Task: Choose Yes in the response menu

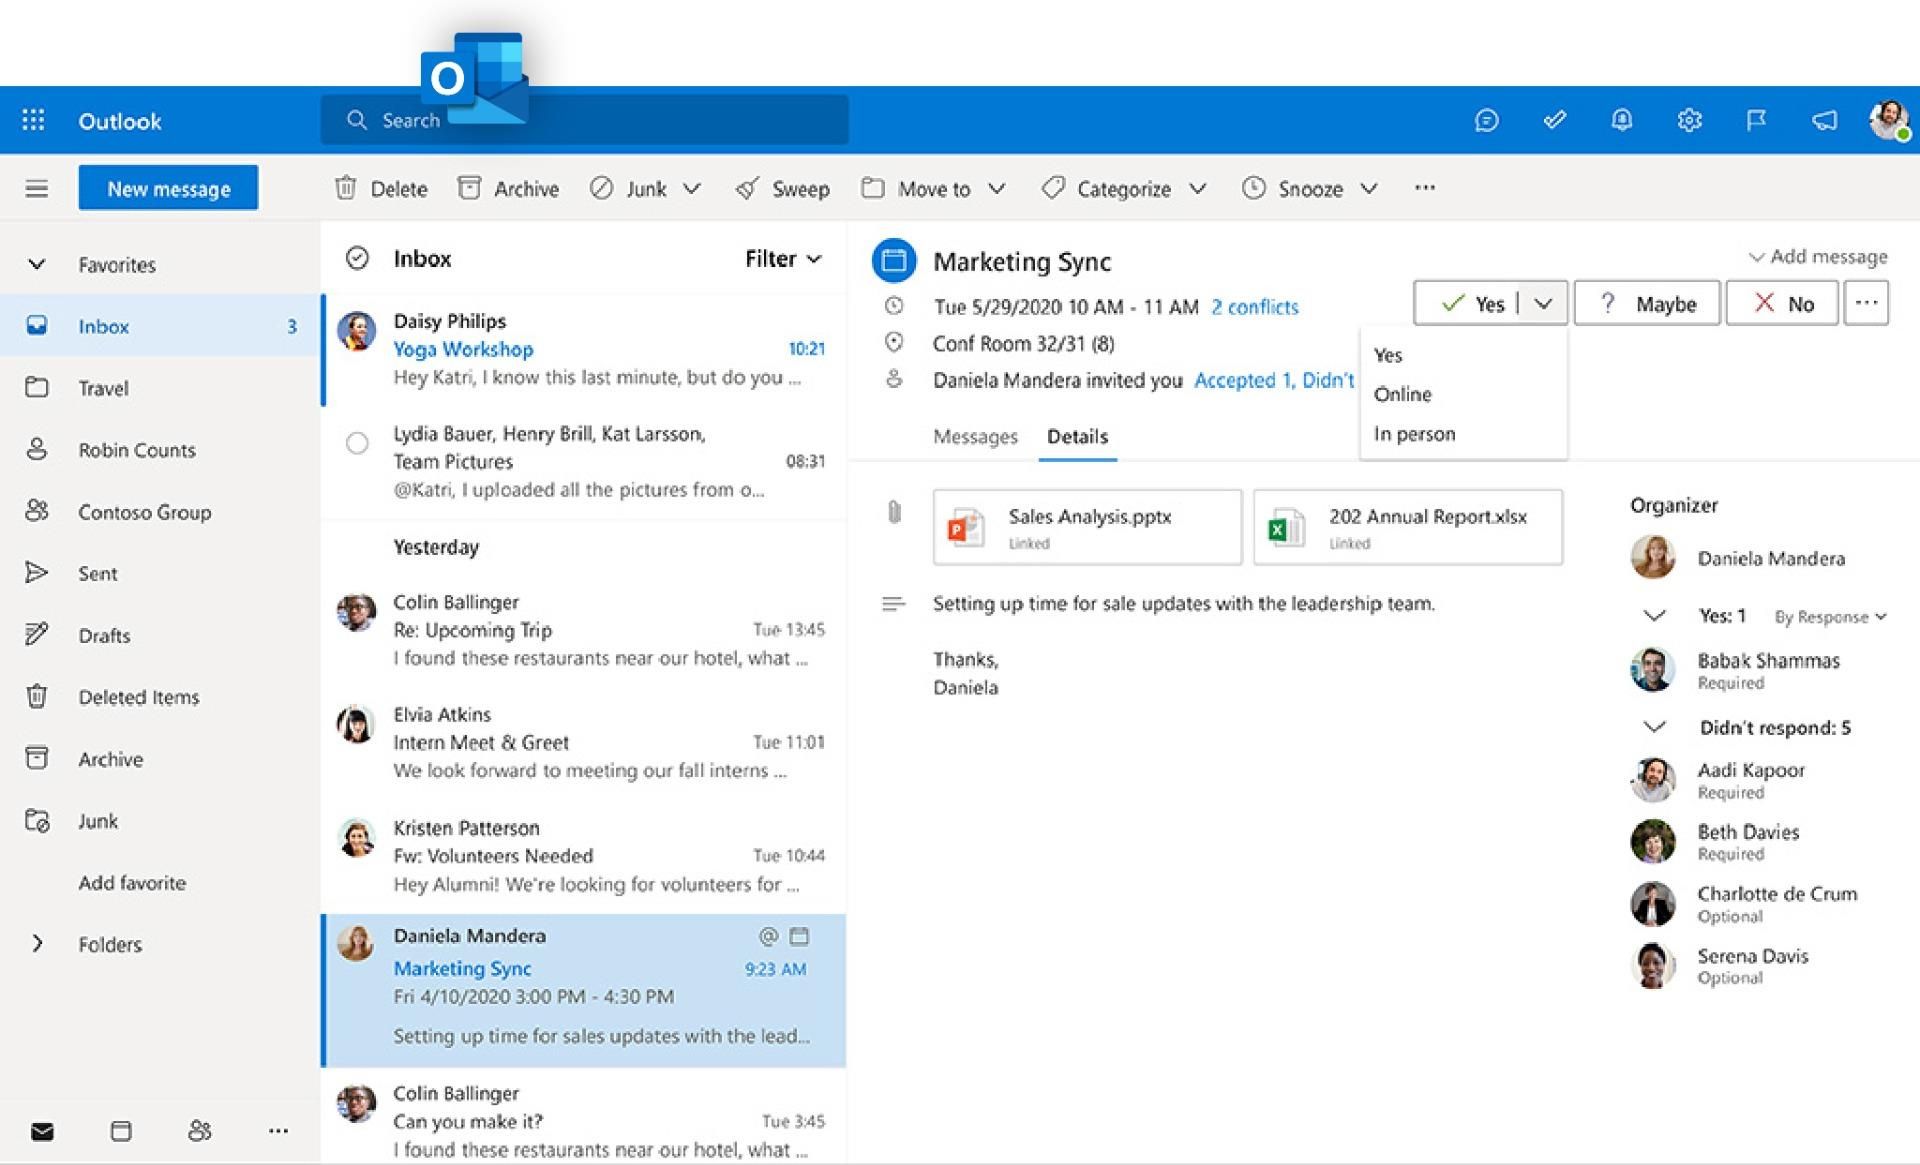Action: [1388, 355]
